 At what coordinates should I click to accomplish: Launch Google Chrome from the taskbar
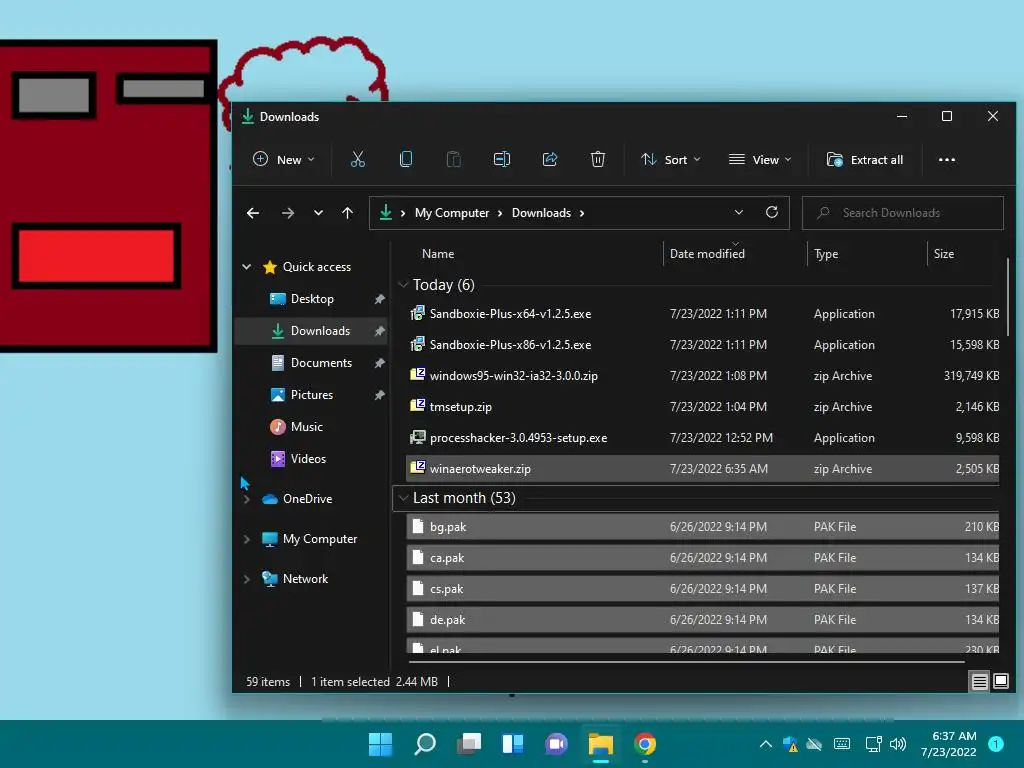[645, 744]
